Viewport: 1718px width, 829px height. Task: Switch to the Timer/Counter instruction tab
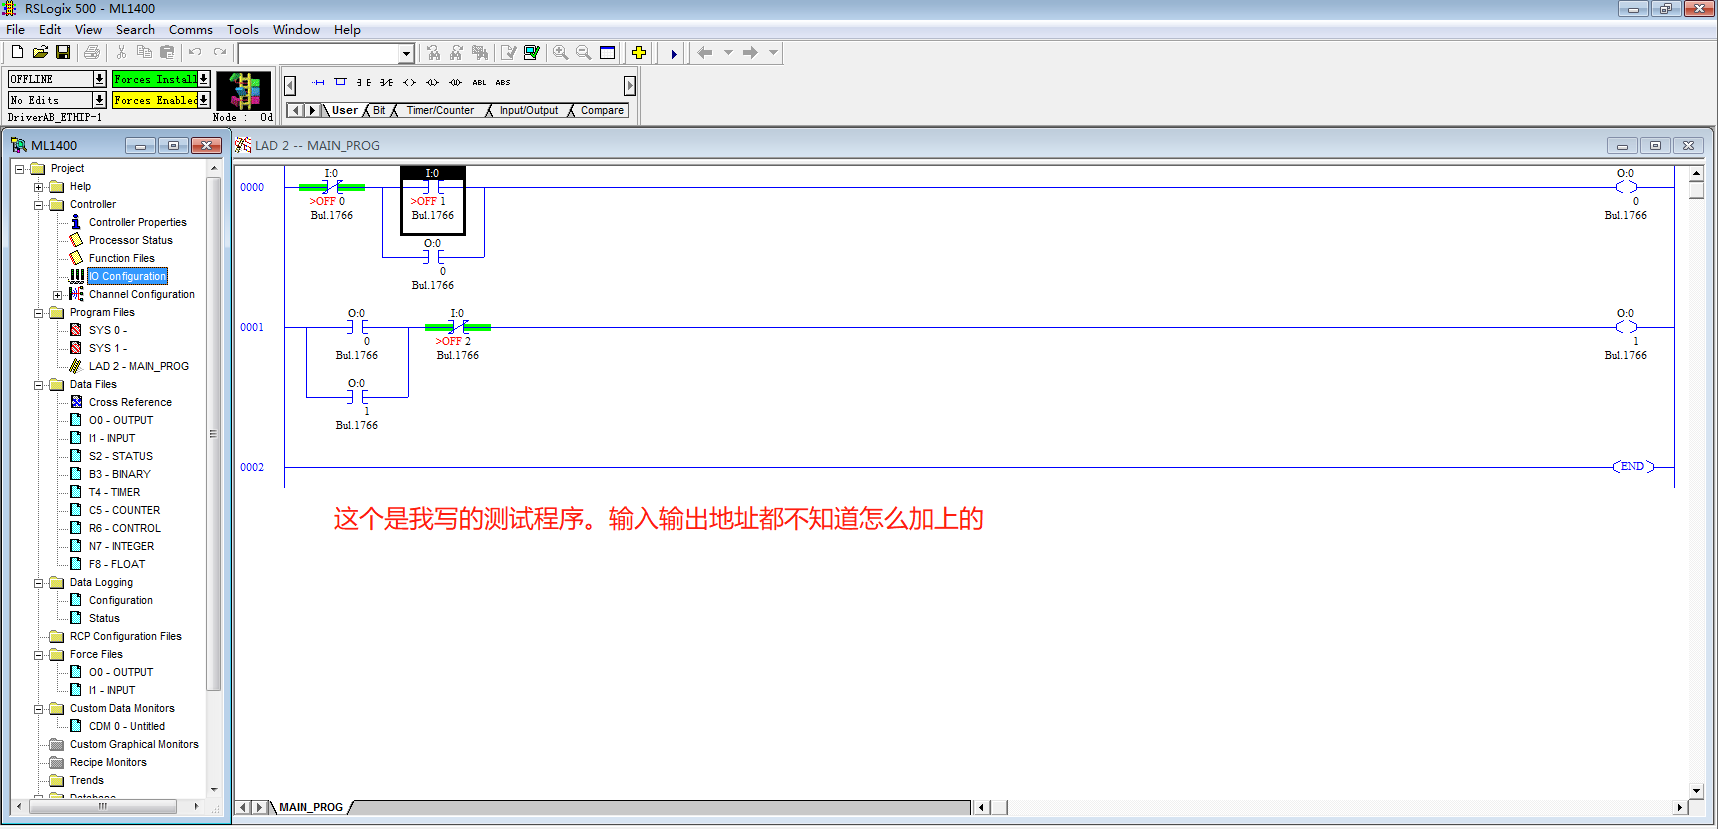point(440,111)
